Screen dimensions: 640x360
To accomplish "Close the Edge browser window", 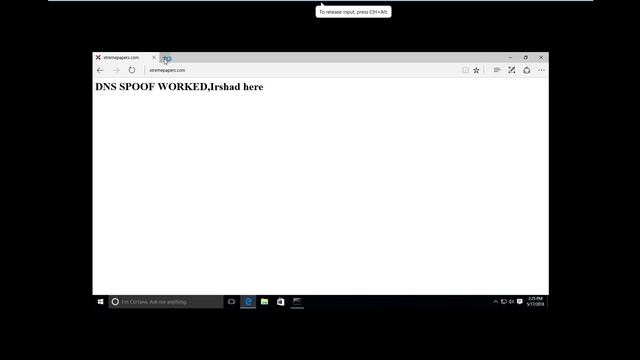I will coord(541,58).
